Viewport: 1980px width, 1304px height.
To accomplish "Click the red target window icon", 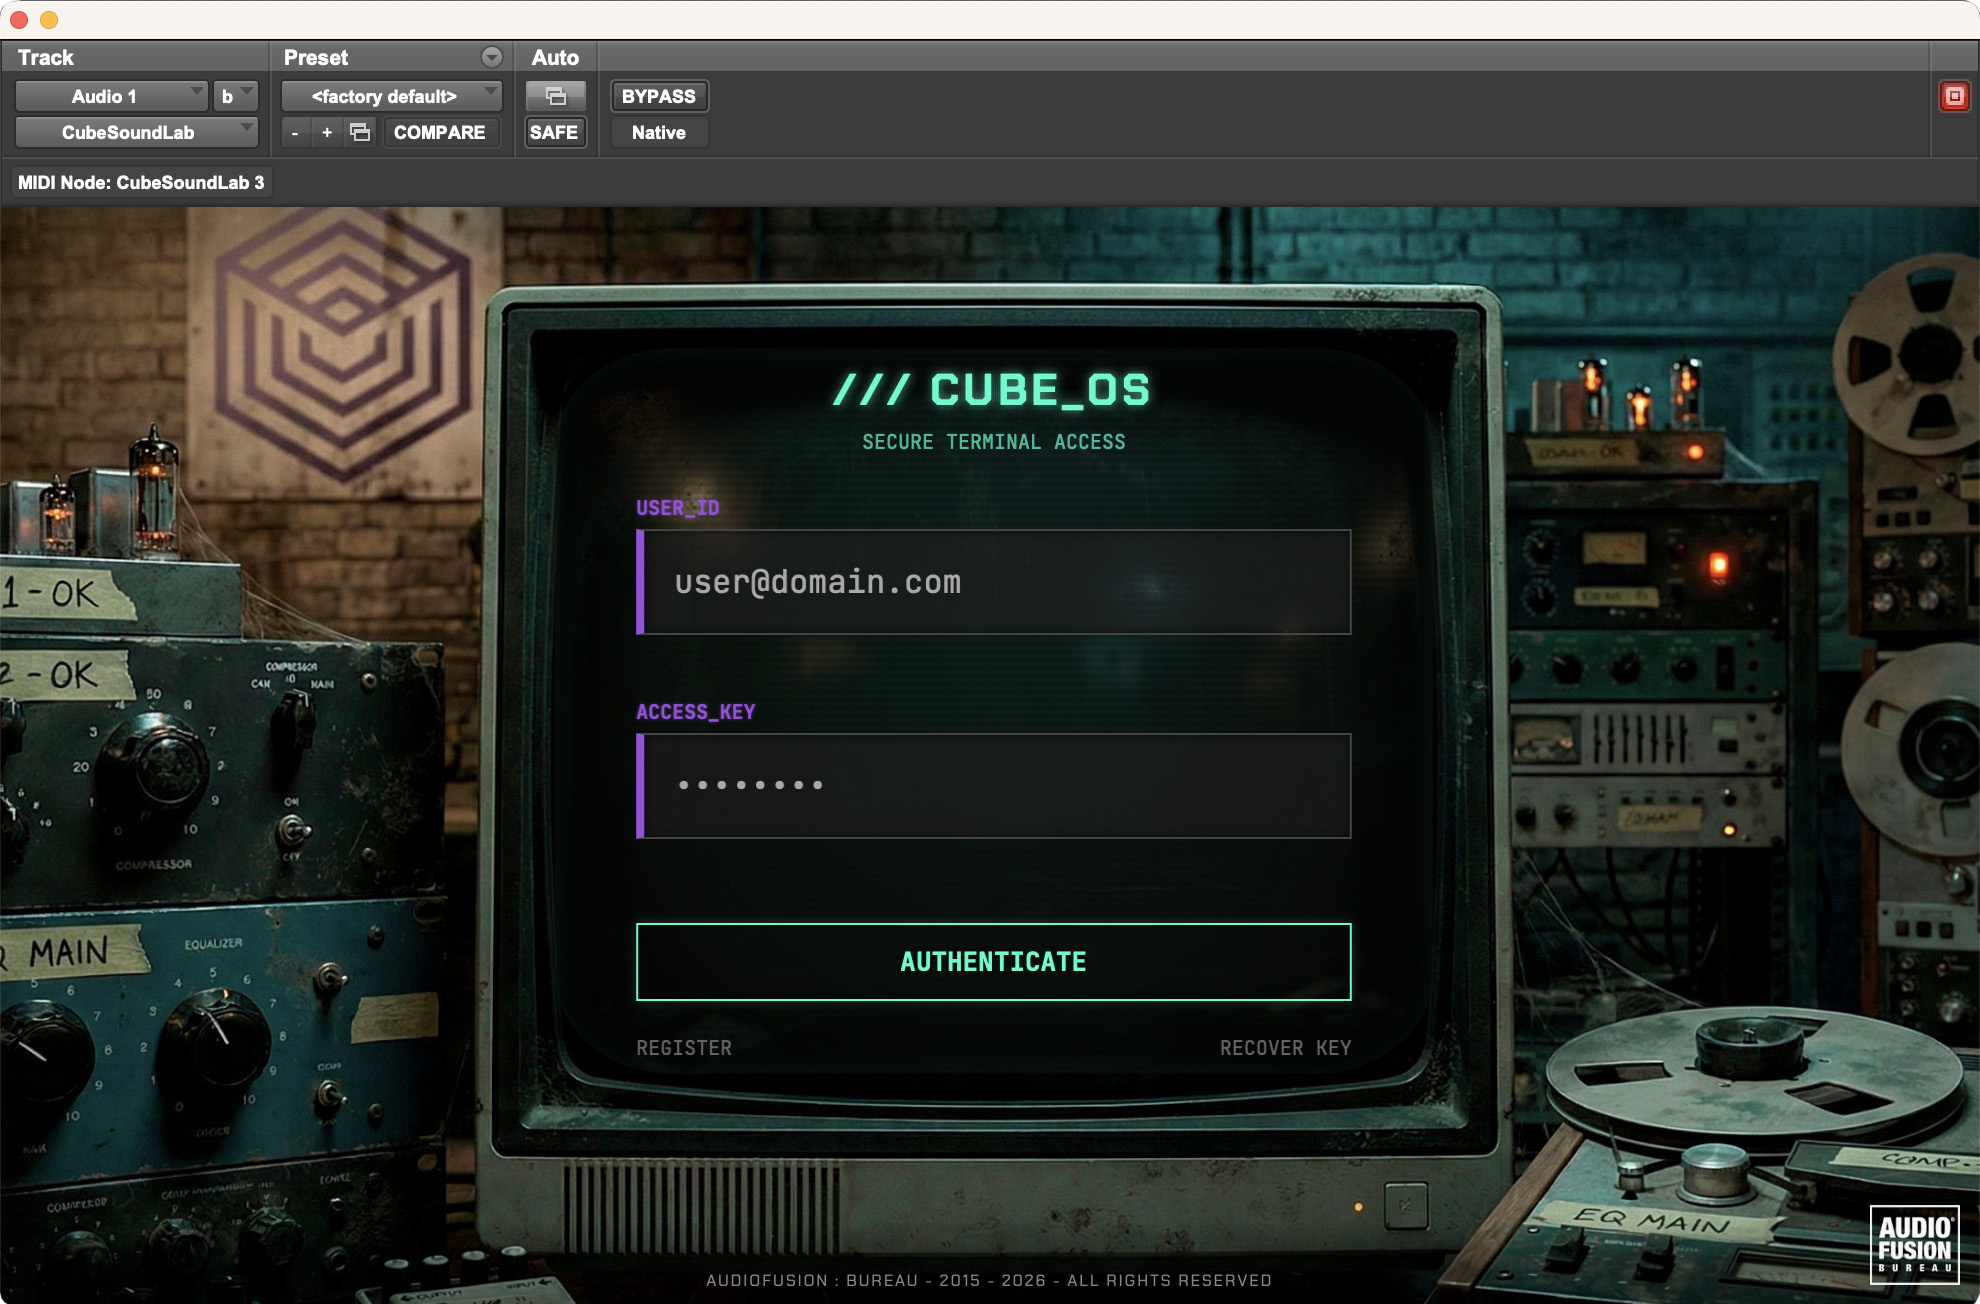I will [x=1953, y=96].
